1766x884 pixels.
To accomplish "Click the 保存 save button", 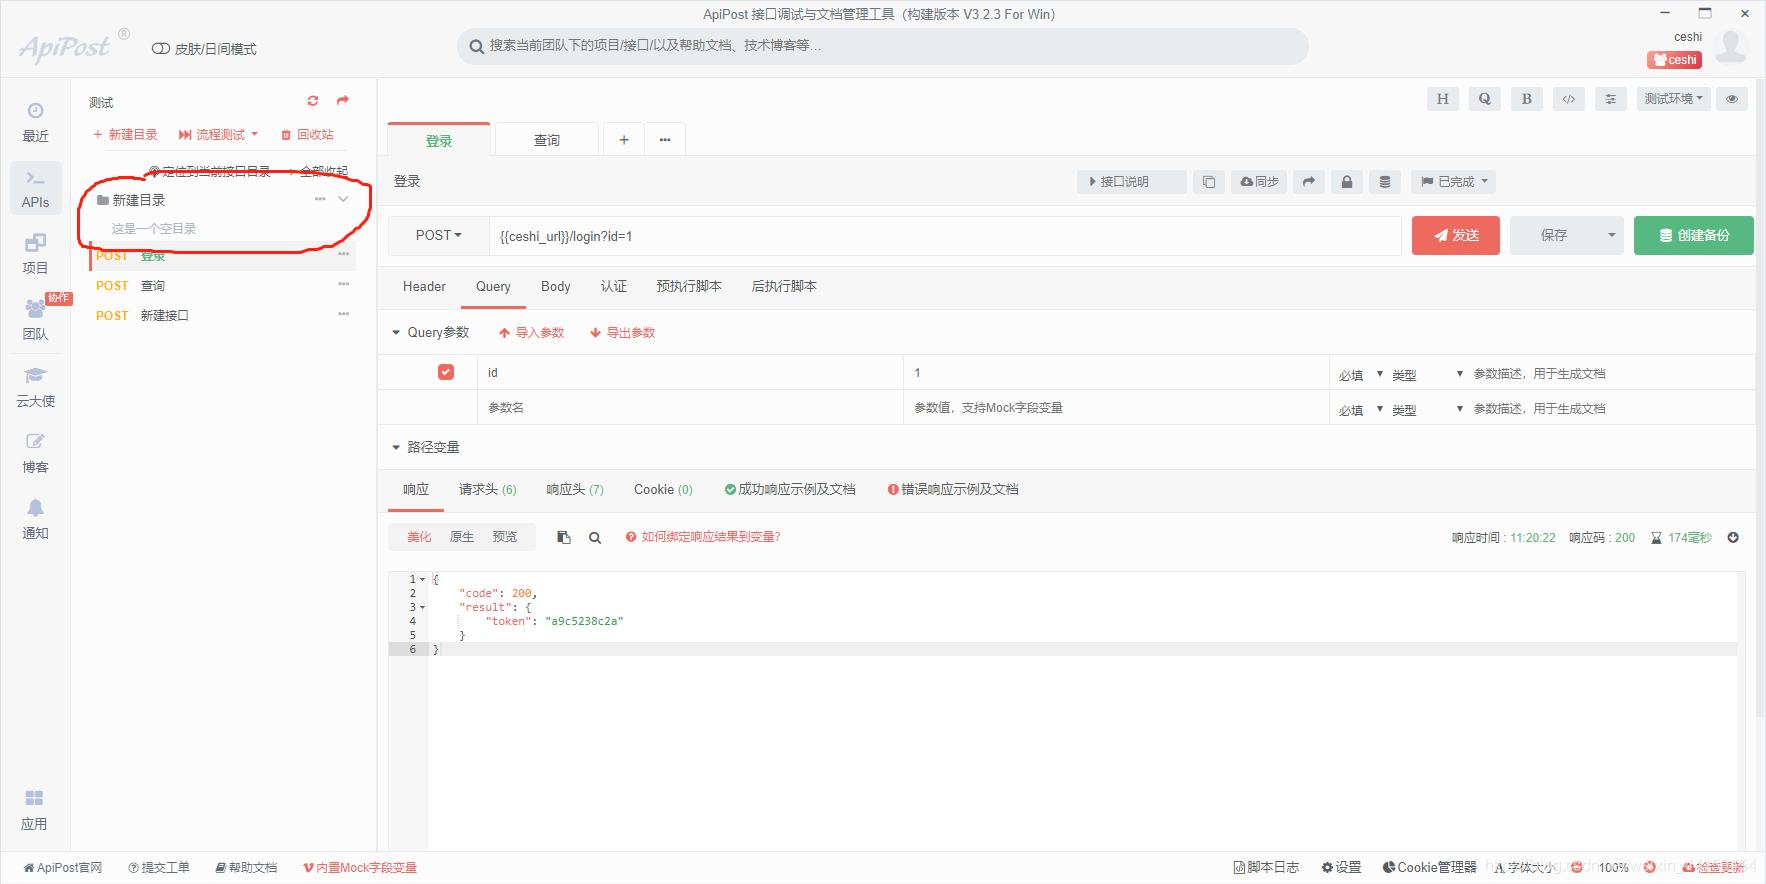I will coord(1554,236).
